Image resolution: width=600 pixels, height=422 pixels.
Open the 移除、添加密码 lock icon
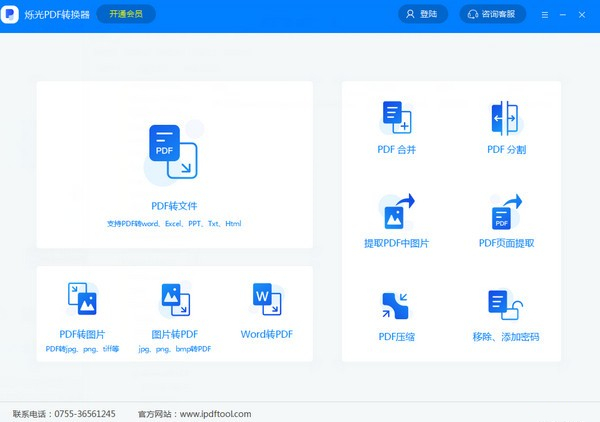tap(506, 305)
